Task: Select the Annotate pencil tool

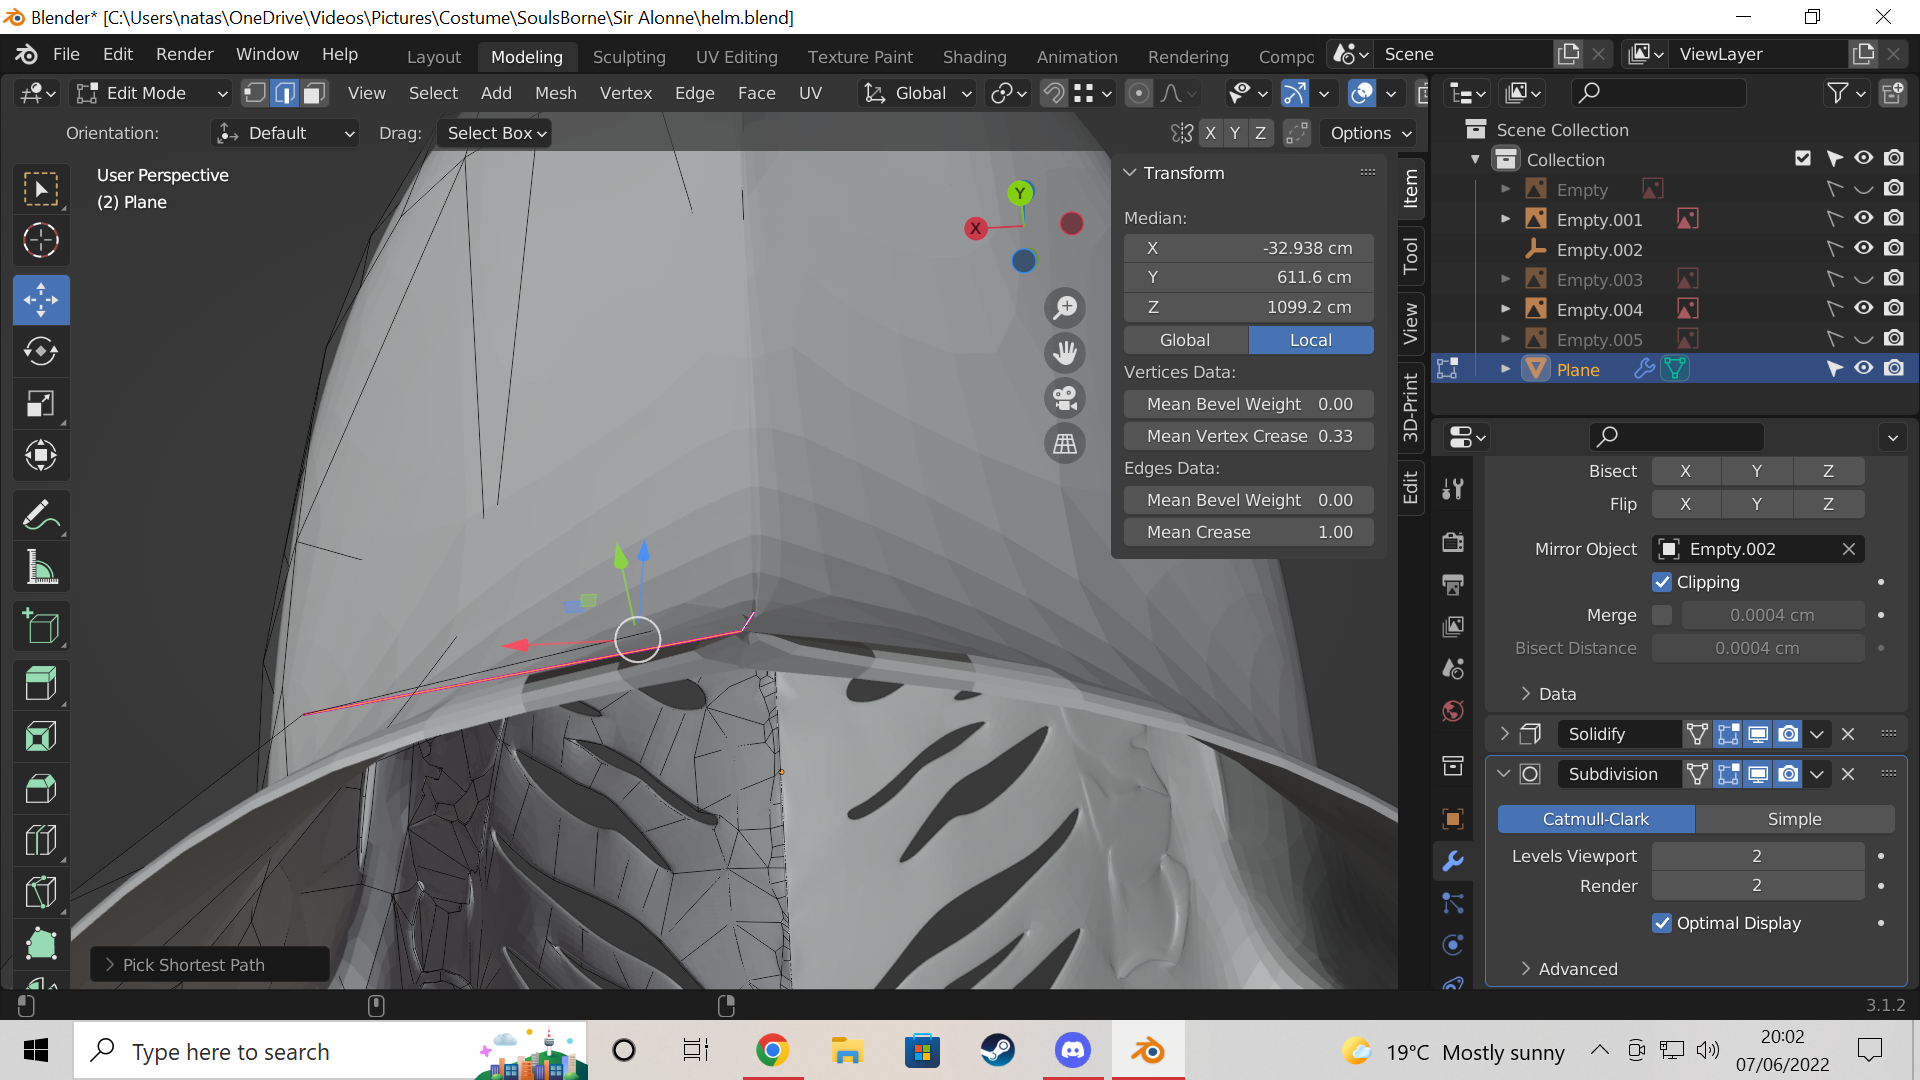Action: [40, 516]
